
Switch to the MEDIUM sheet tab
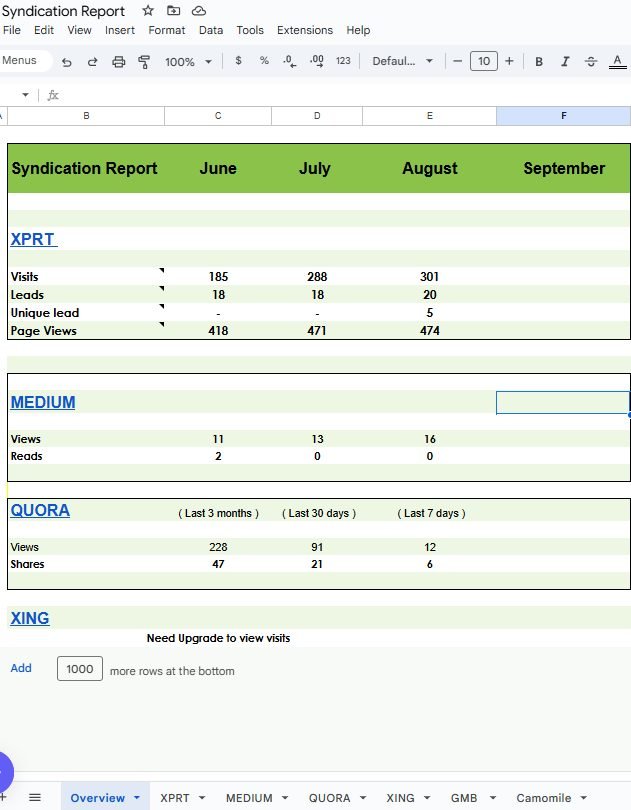249,798
